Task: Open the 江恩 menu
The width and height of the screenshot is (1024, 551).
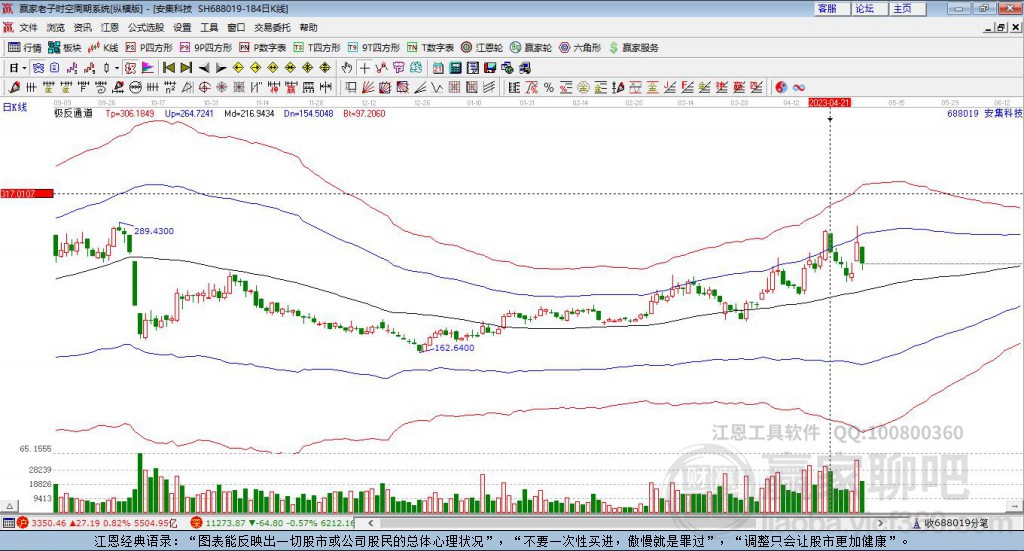Action: pos(110,27)
